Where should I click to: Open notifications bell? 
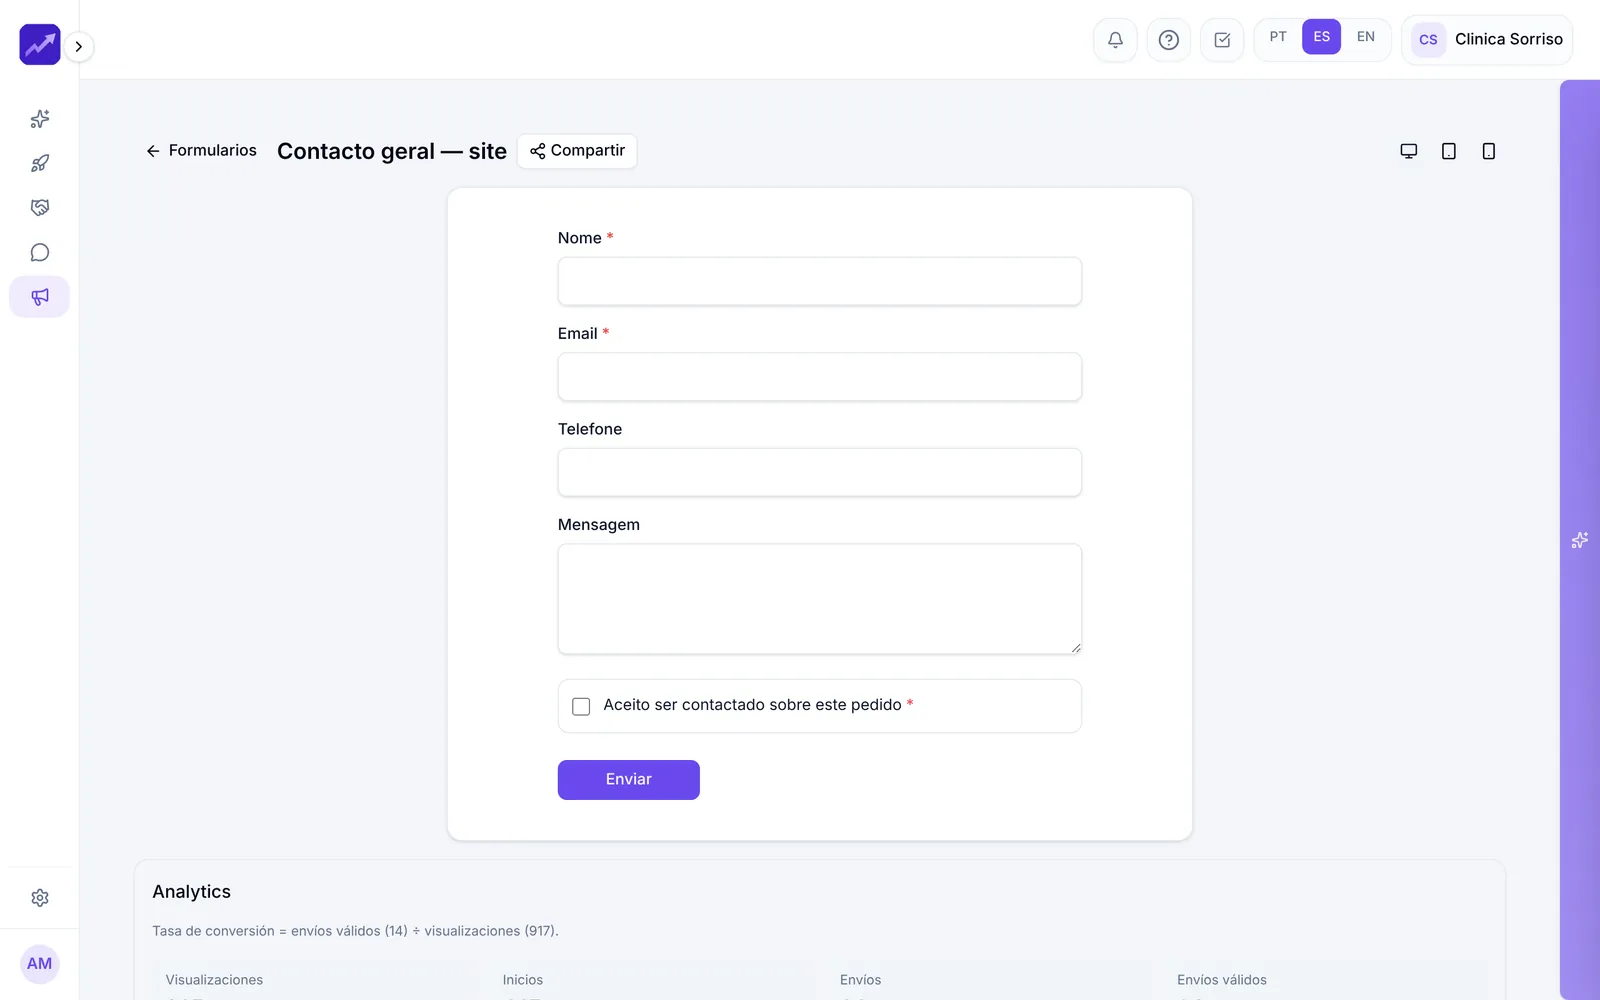1115,40
